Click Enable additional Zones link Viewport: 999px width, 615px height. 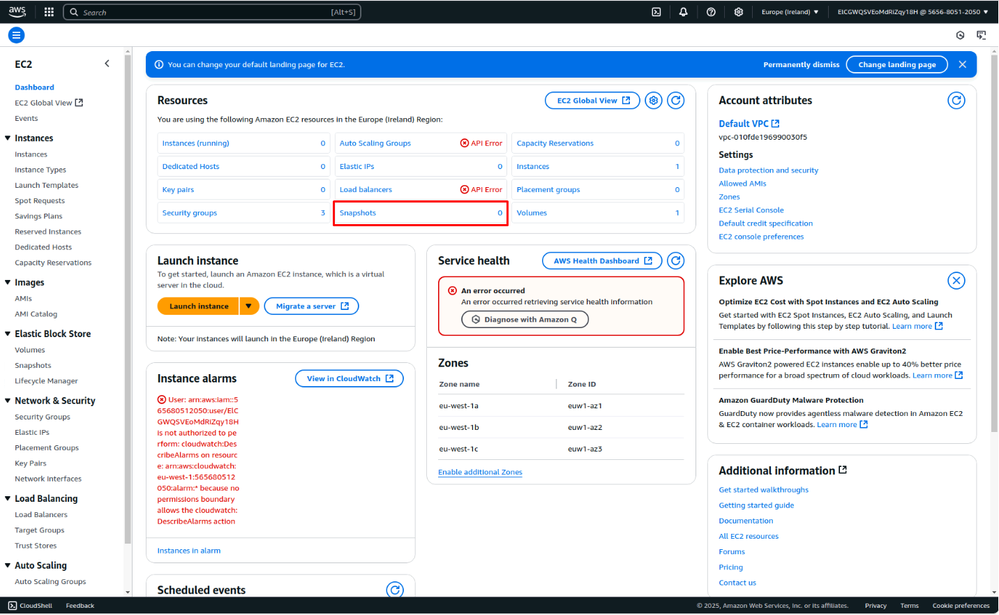tap(480, 472)
